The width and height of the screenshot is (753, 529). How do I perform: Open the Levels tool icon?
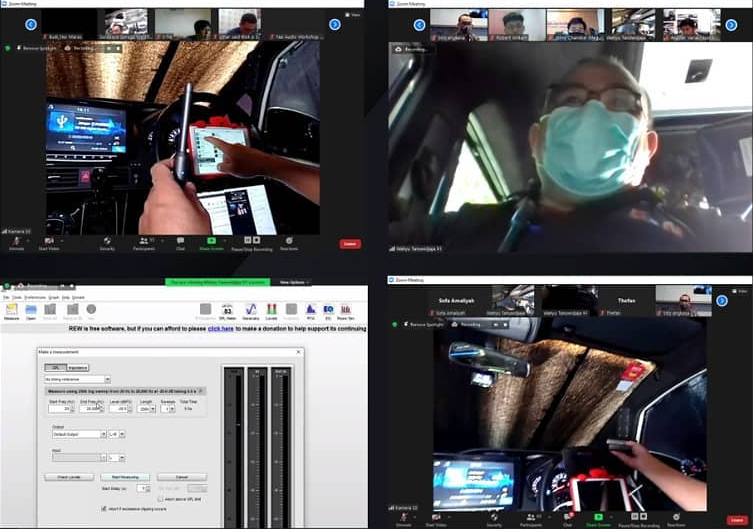270,311
